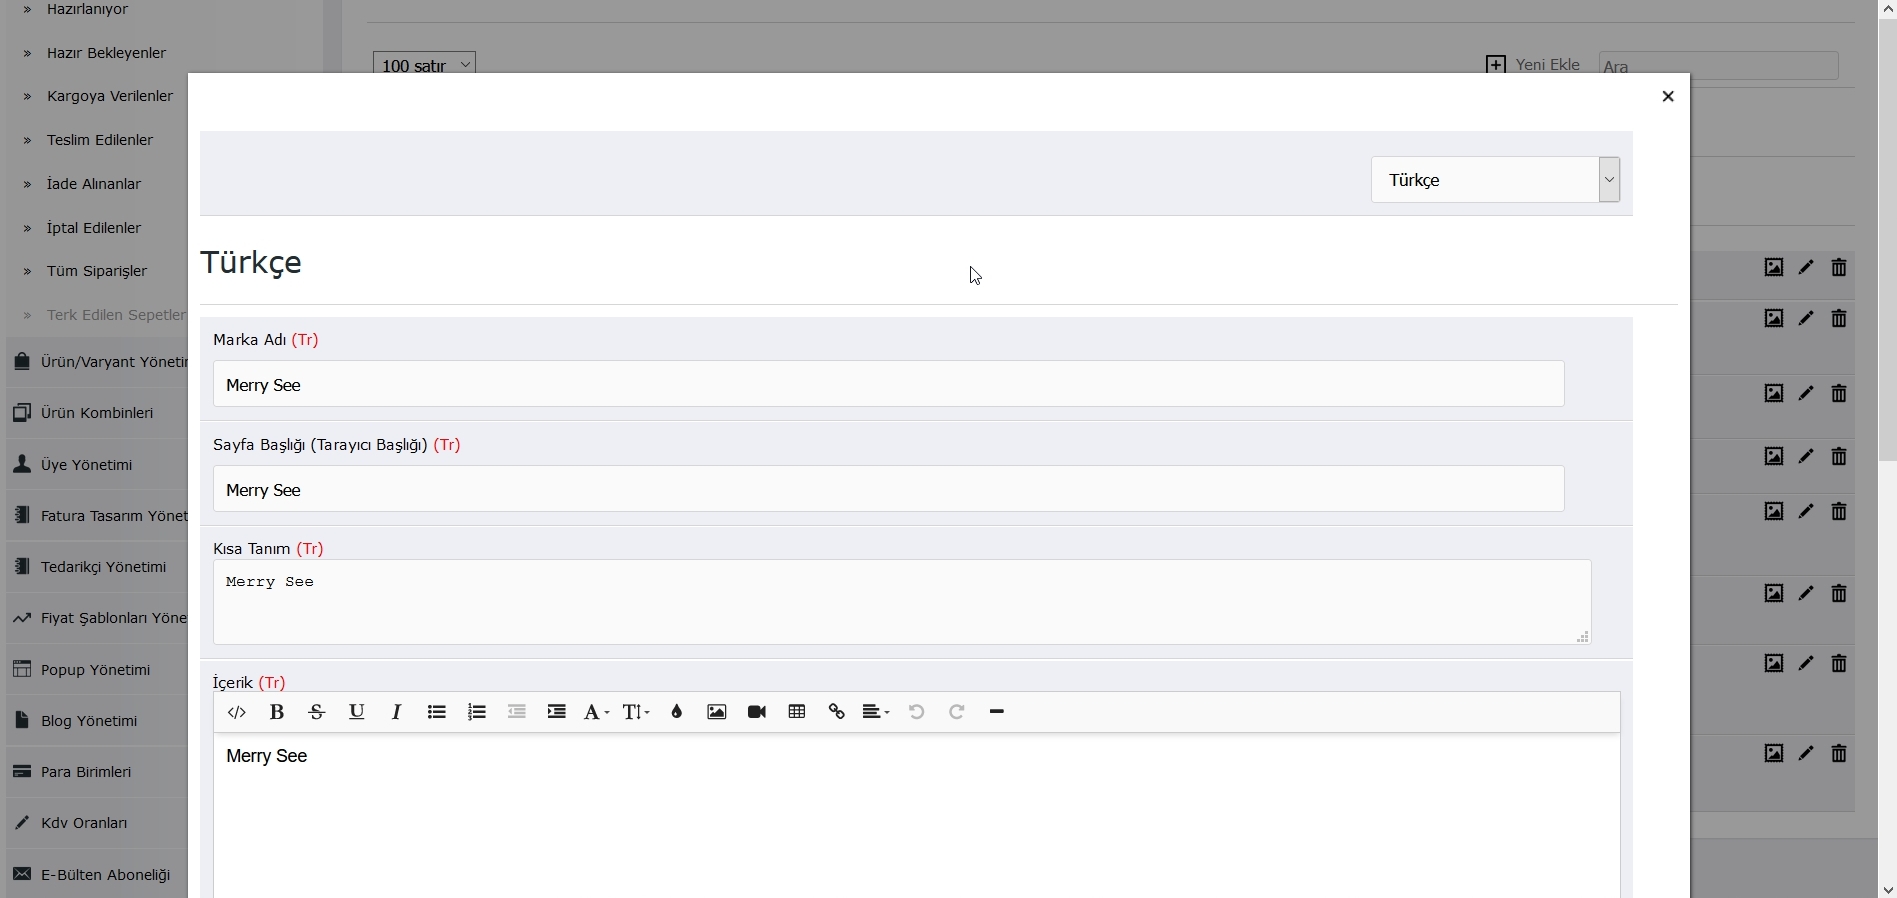The height and width of the screenshot is (898, 1897).
Task: Apply strikethrough formatting in the editor
Action: click(317, 712)
